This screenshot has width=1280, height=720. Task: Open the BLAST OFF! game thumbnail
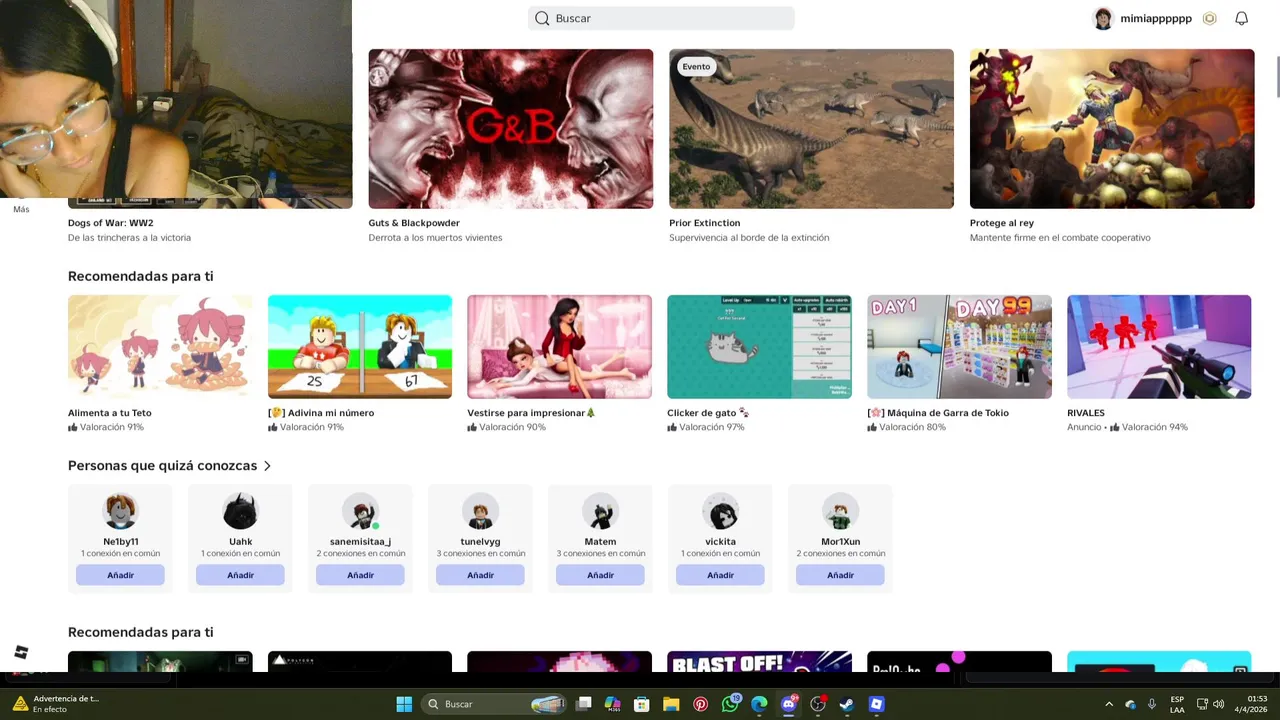point(759,662)
